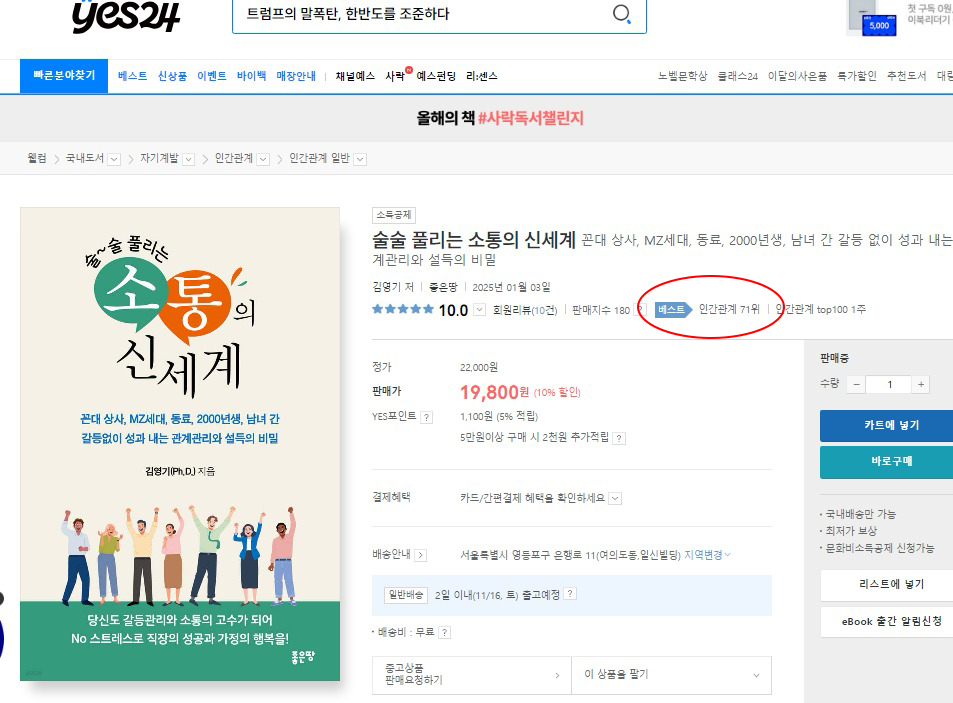Click the 소득공제 badge

coord(394,215)
